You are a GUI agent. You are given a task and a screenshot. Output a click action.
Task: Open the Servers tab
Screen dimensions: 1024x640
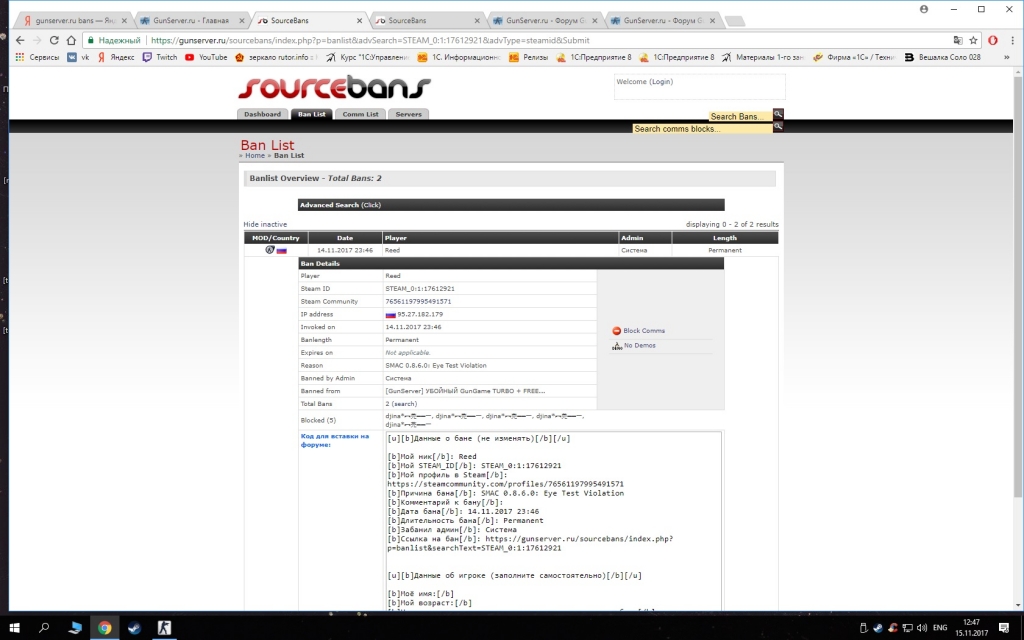coord(408,114)
